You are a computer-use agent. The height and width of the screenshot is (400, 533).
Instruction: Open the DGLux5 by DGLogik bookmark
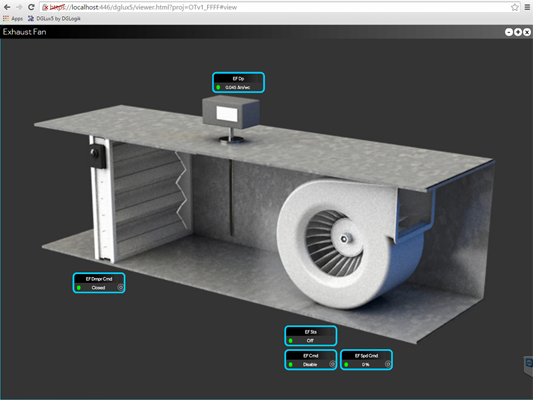pyautogui.click(x=54, y=19)
